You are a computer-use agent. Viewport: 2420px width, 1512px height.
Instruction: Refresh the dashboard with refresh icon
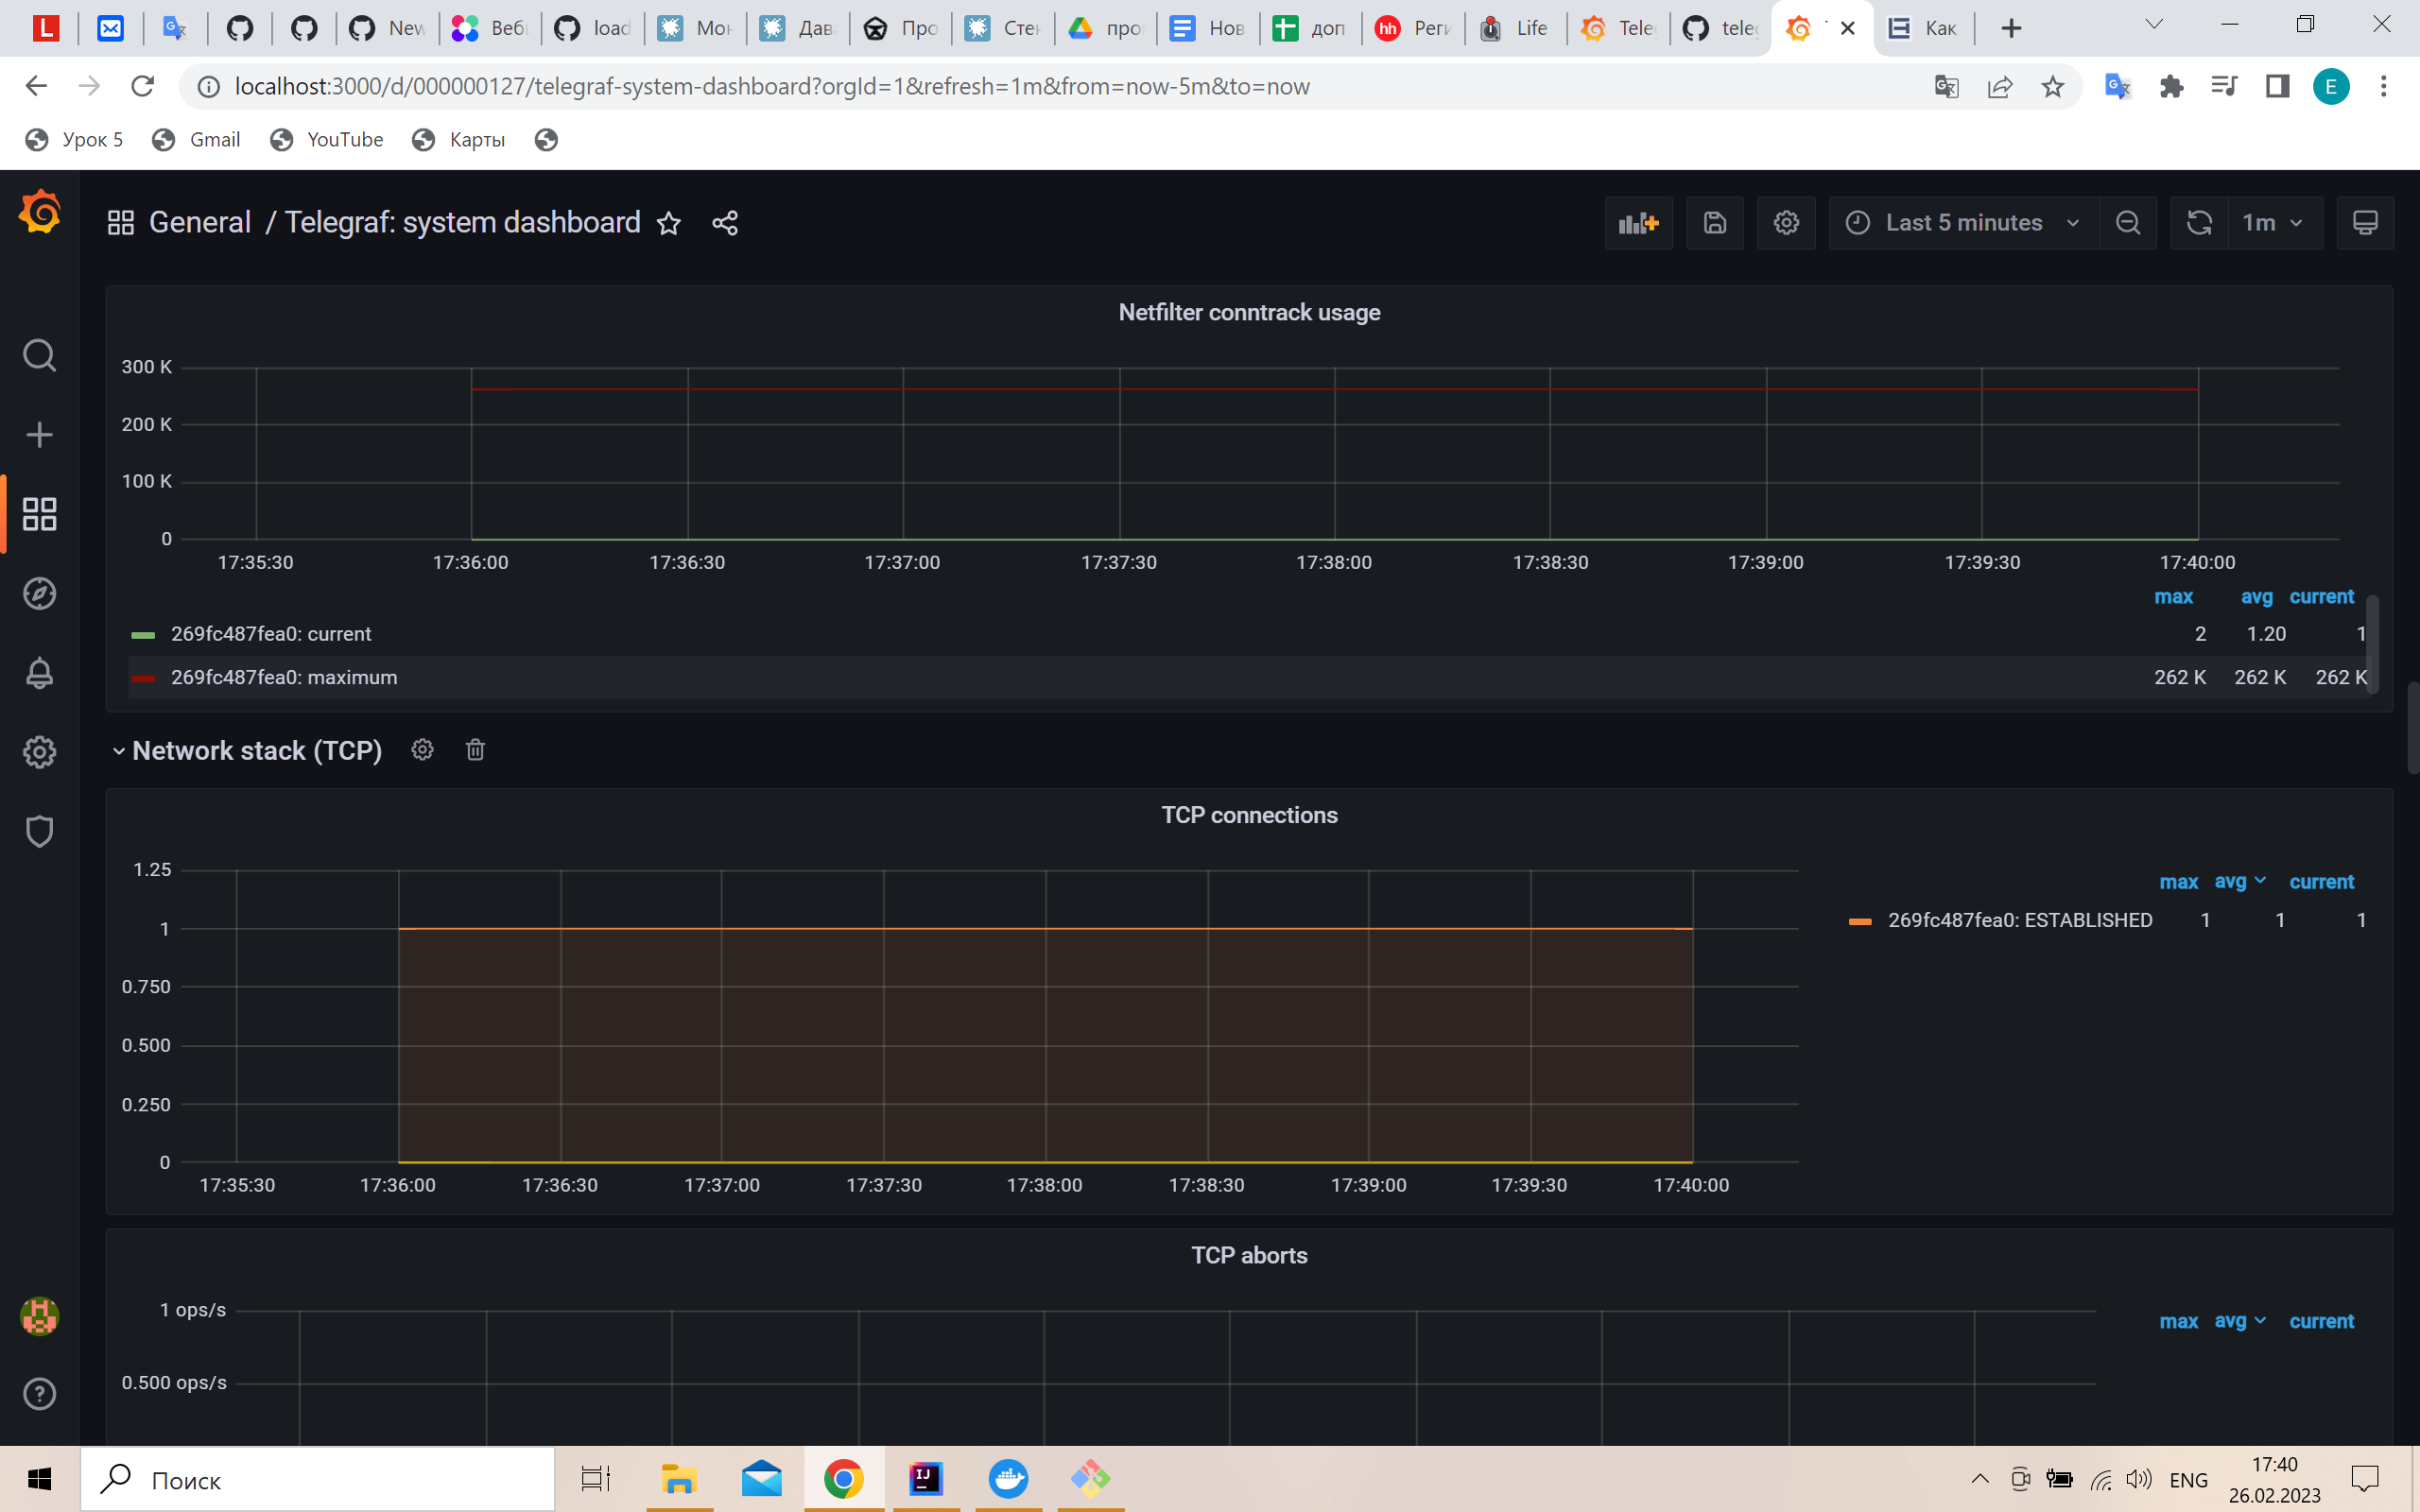click(x=2198, y=222)
